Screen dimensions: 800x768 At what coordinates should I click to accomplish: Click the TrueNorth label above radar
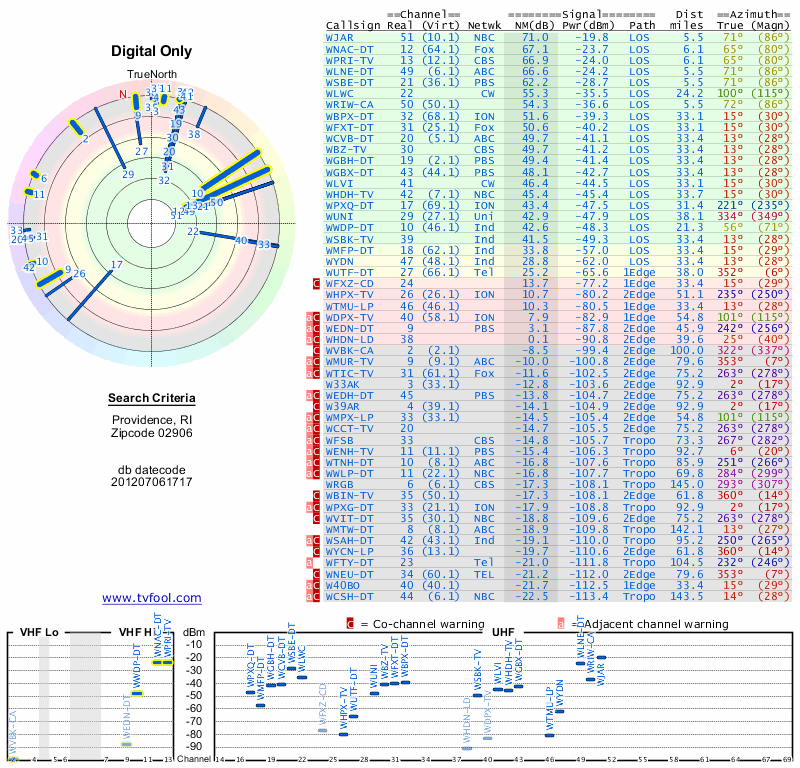pos(152,75)
